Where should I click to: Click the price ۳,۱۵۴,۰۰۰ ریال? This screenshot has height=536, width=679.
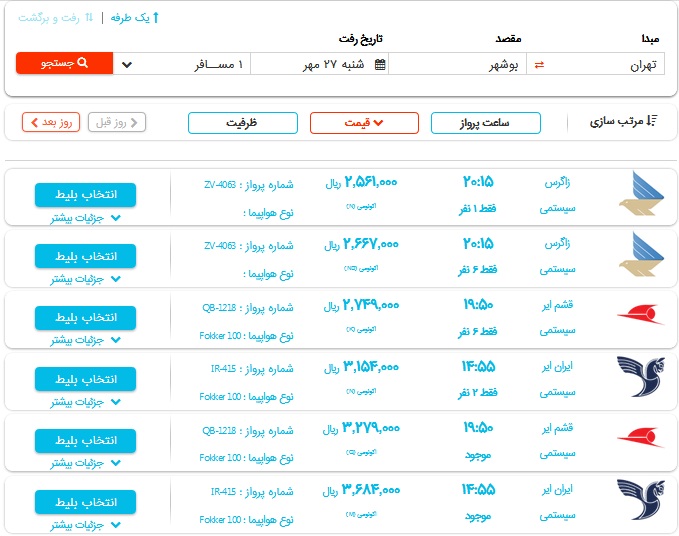361,368
